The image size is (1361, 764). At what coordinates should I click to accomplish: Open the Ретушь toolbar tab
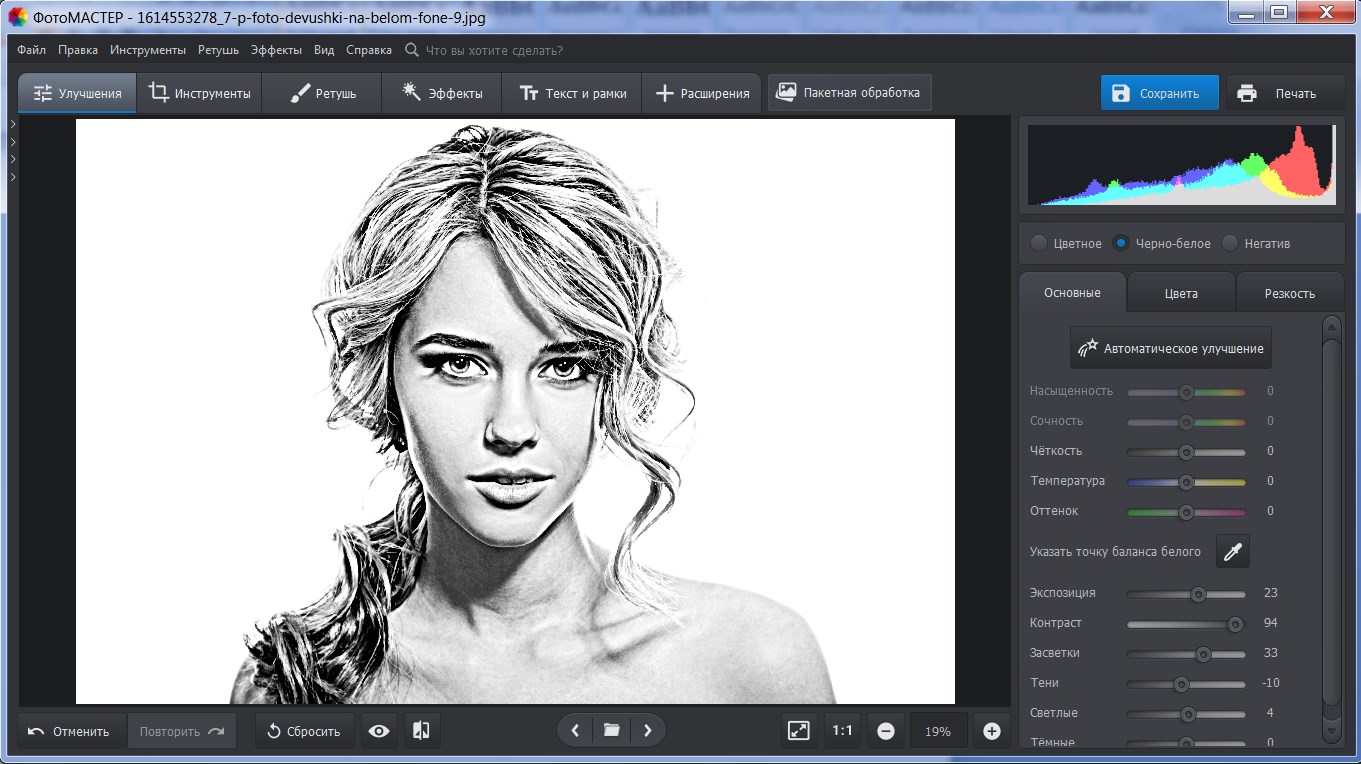coord(322,93)
